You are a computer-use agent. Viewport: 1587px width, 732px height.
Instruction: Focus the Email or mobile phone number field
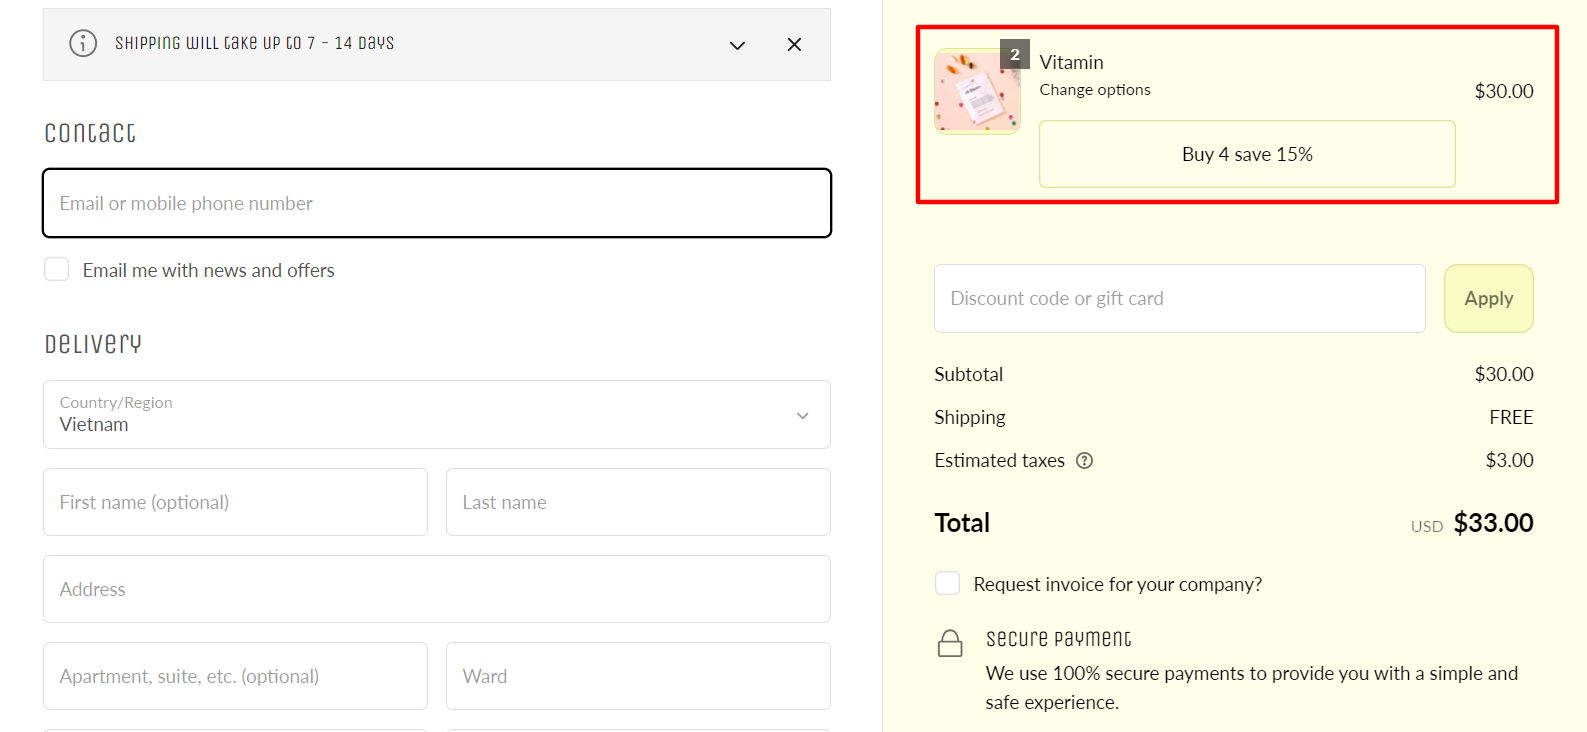coord(437,203)
